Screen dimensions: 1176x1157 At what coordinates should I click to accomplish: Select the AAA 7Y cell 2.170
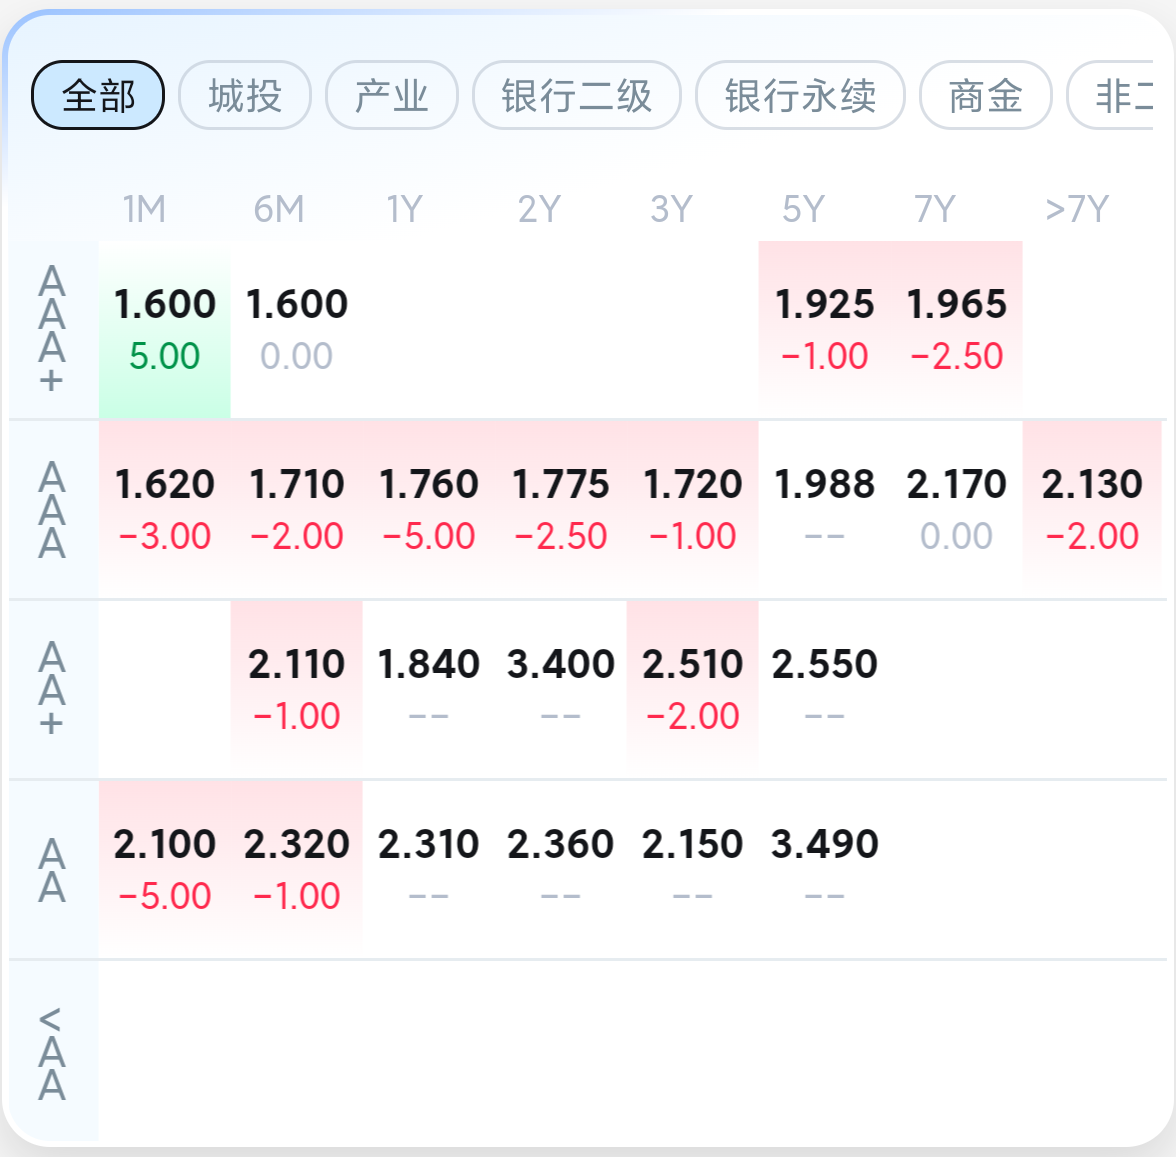(956, 510)
